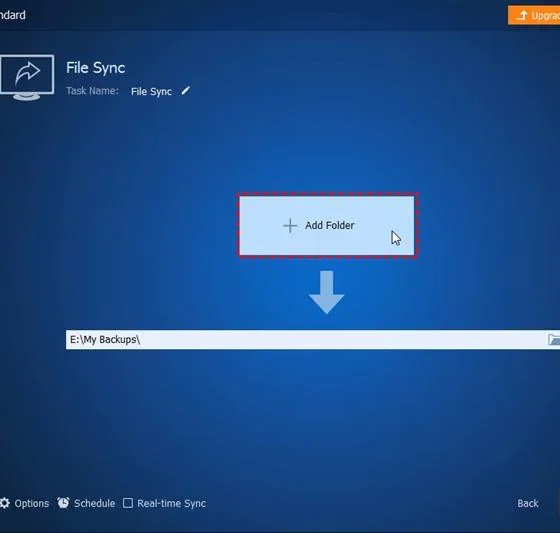560x533 pixels.
Task: Click the E:\My Backups\ destination path field
Action: (x=313, y=339)
